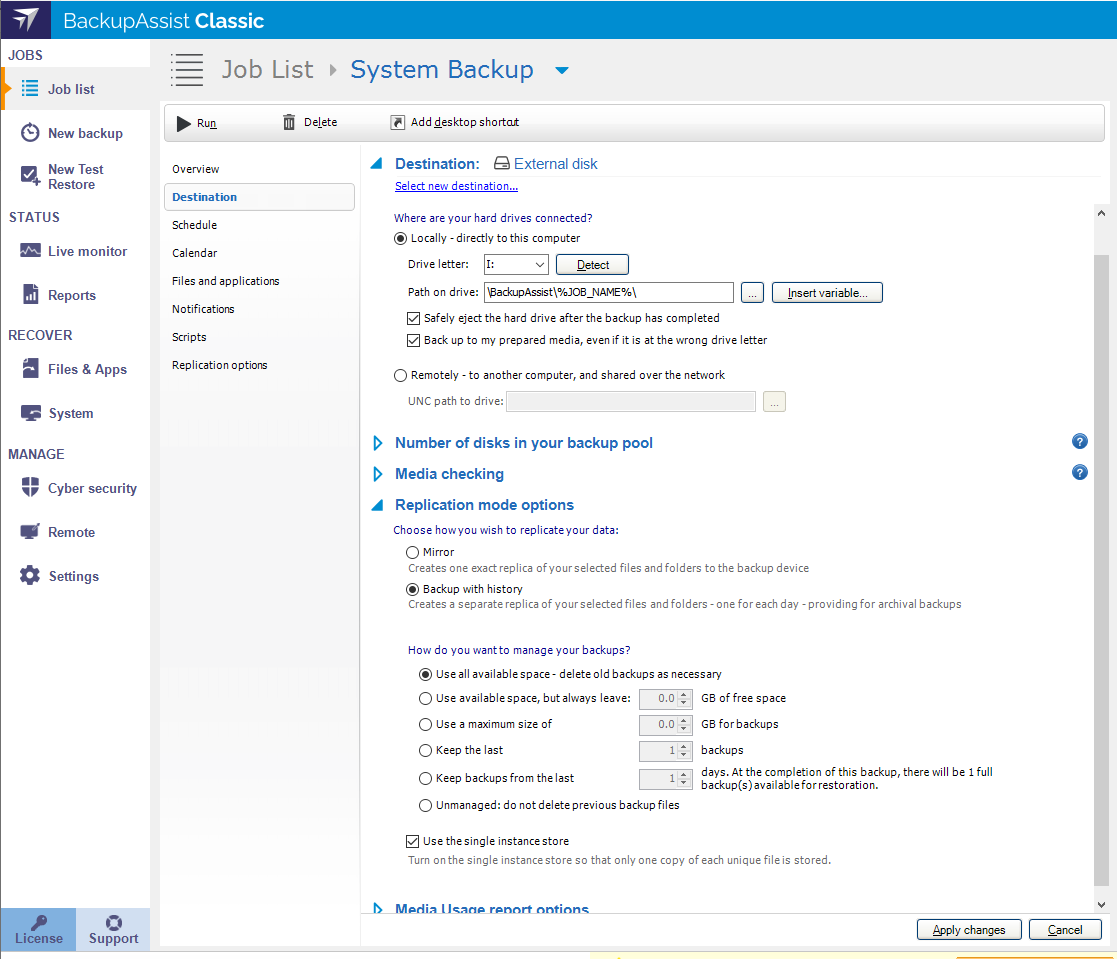This screenshot has height=959, width=1117.
Task: Choose Remotely shared over the network option
Action: click(401, 375)
